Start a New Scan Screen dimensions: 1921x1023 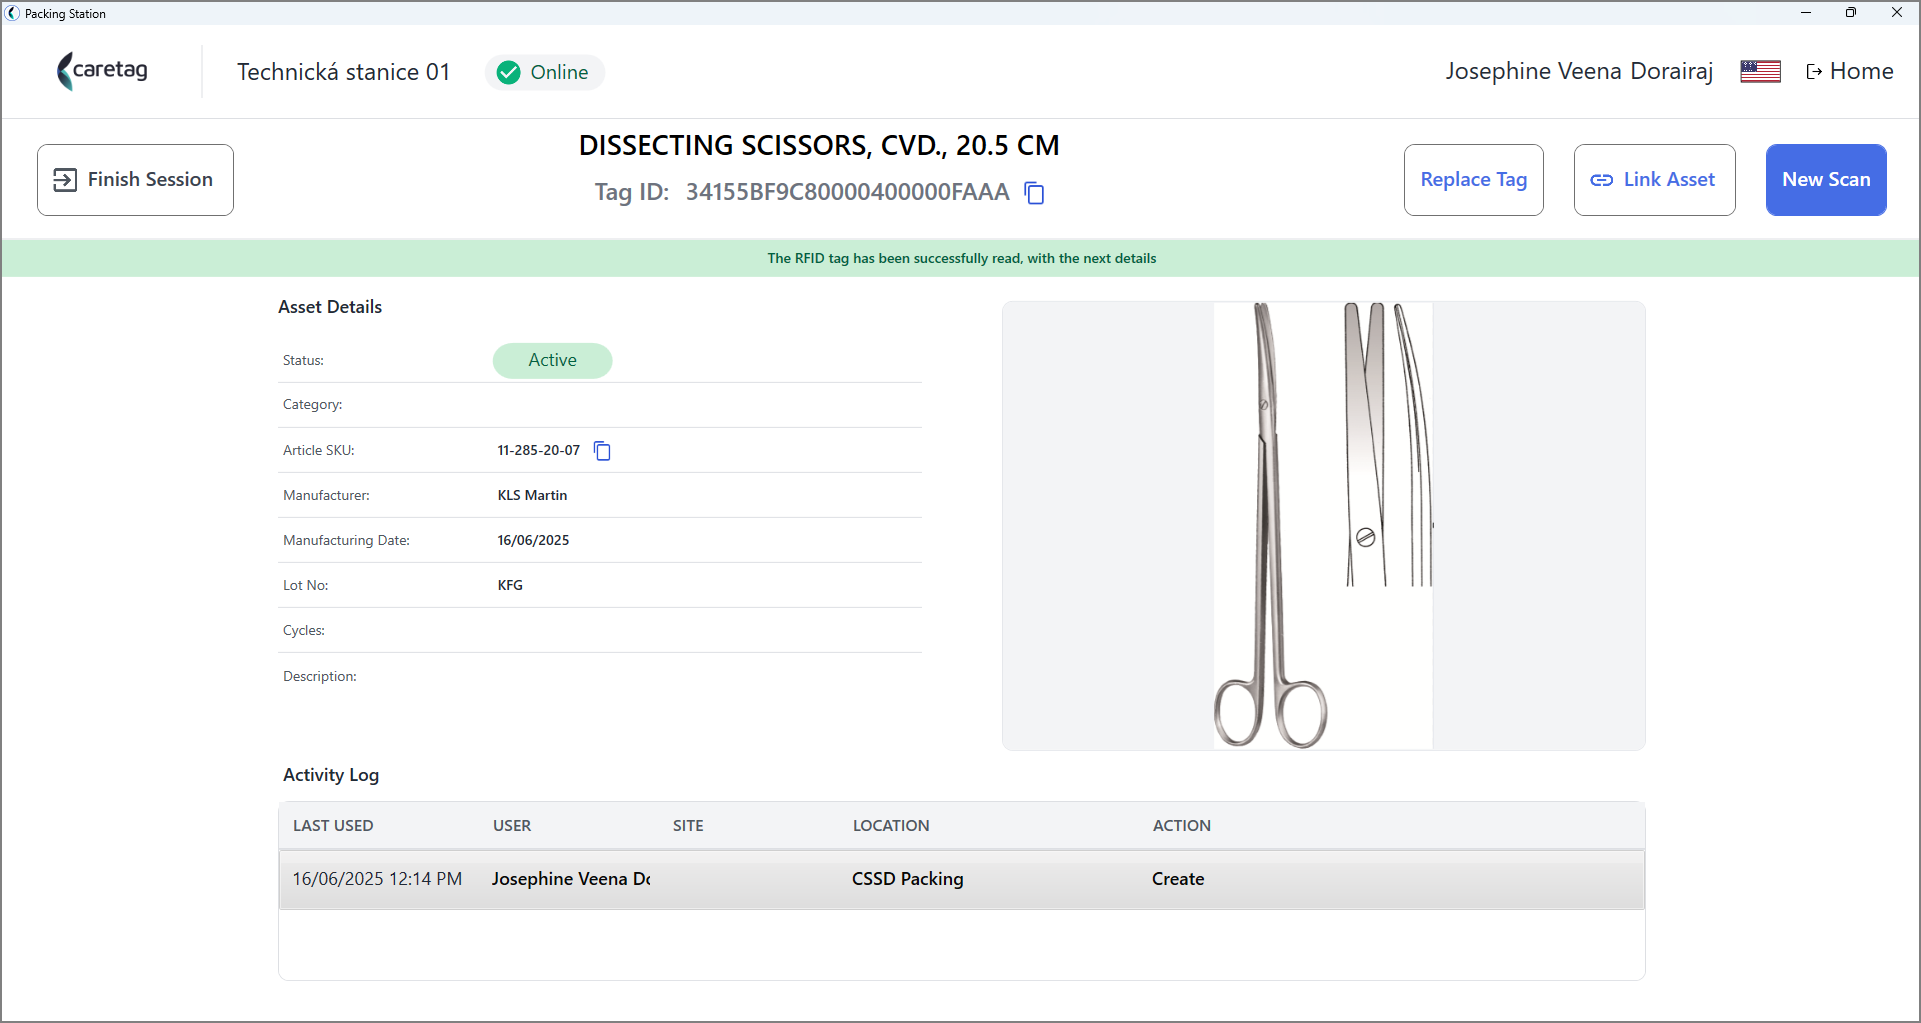point(1826,180)
